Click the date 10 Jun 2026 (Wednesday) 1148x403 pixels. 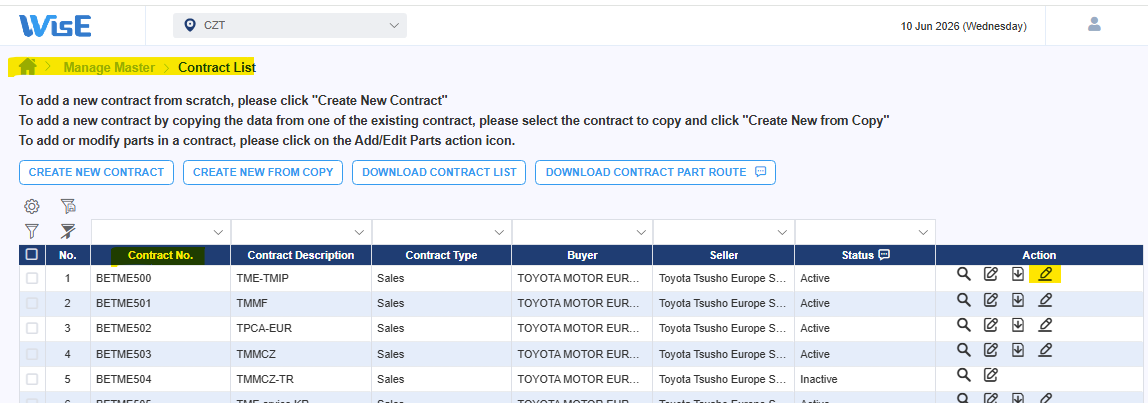964,26
